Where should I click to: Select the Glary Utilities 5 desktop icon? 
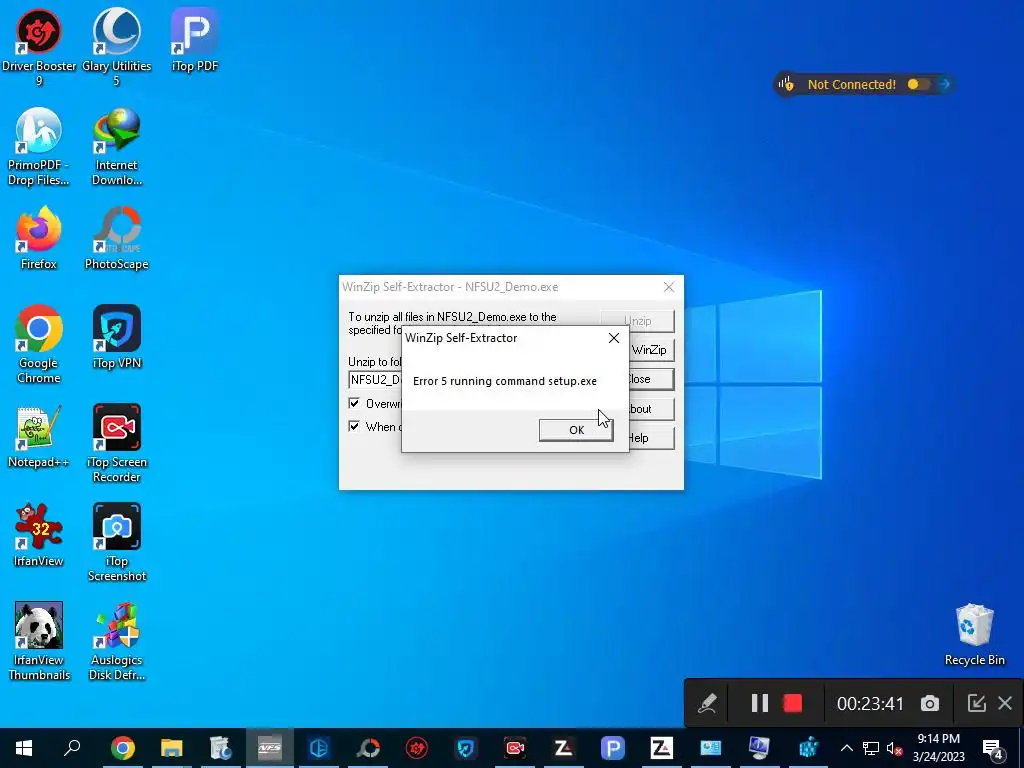click(116, 48)
